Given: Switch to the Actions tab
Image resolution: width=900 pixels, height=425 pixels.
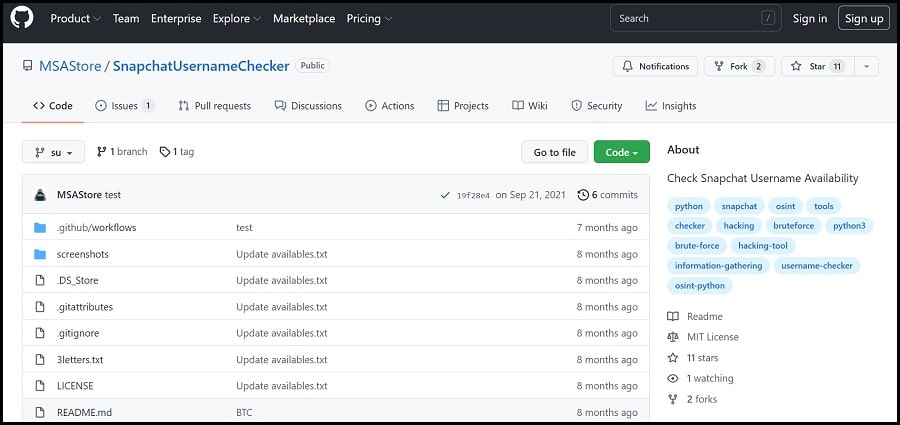Looking at the screenshot, I should pos(390,106).
